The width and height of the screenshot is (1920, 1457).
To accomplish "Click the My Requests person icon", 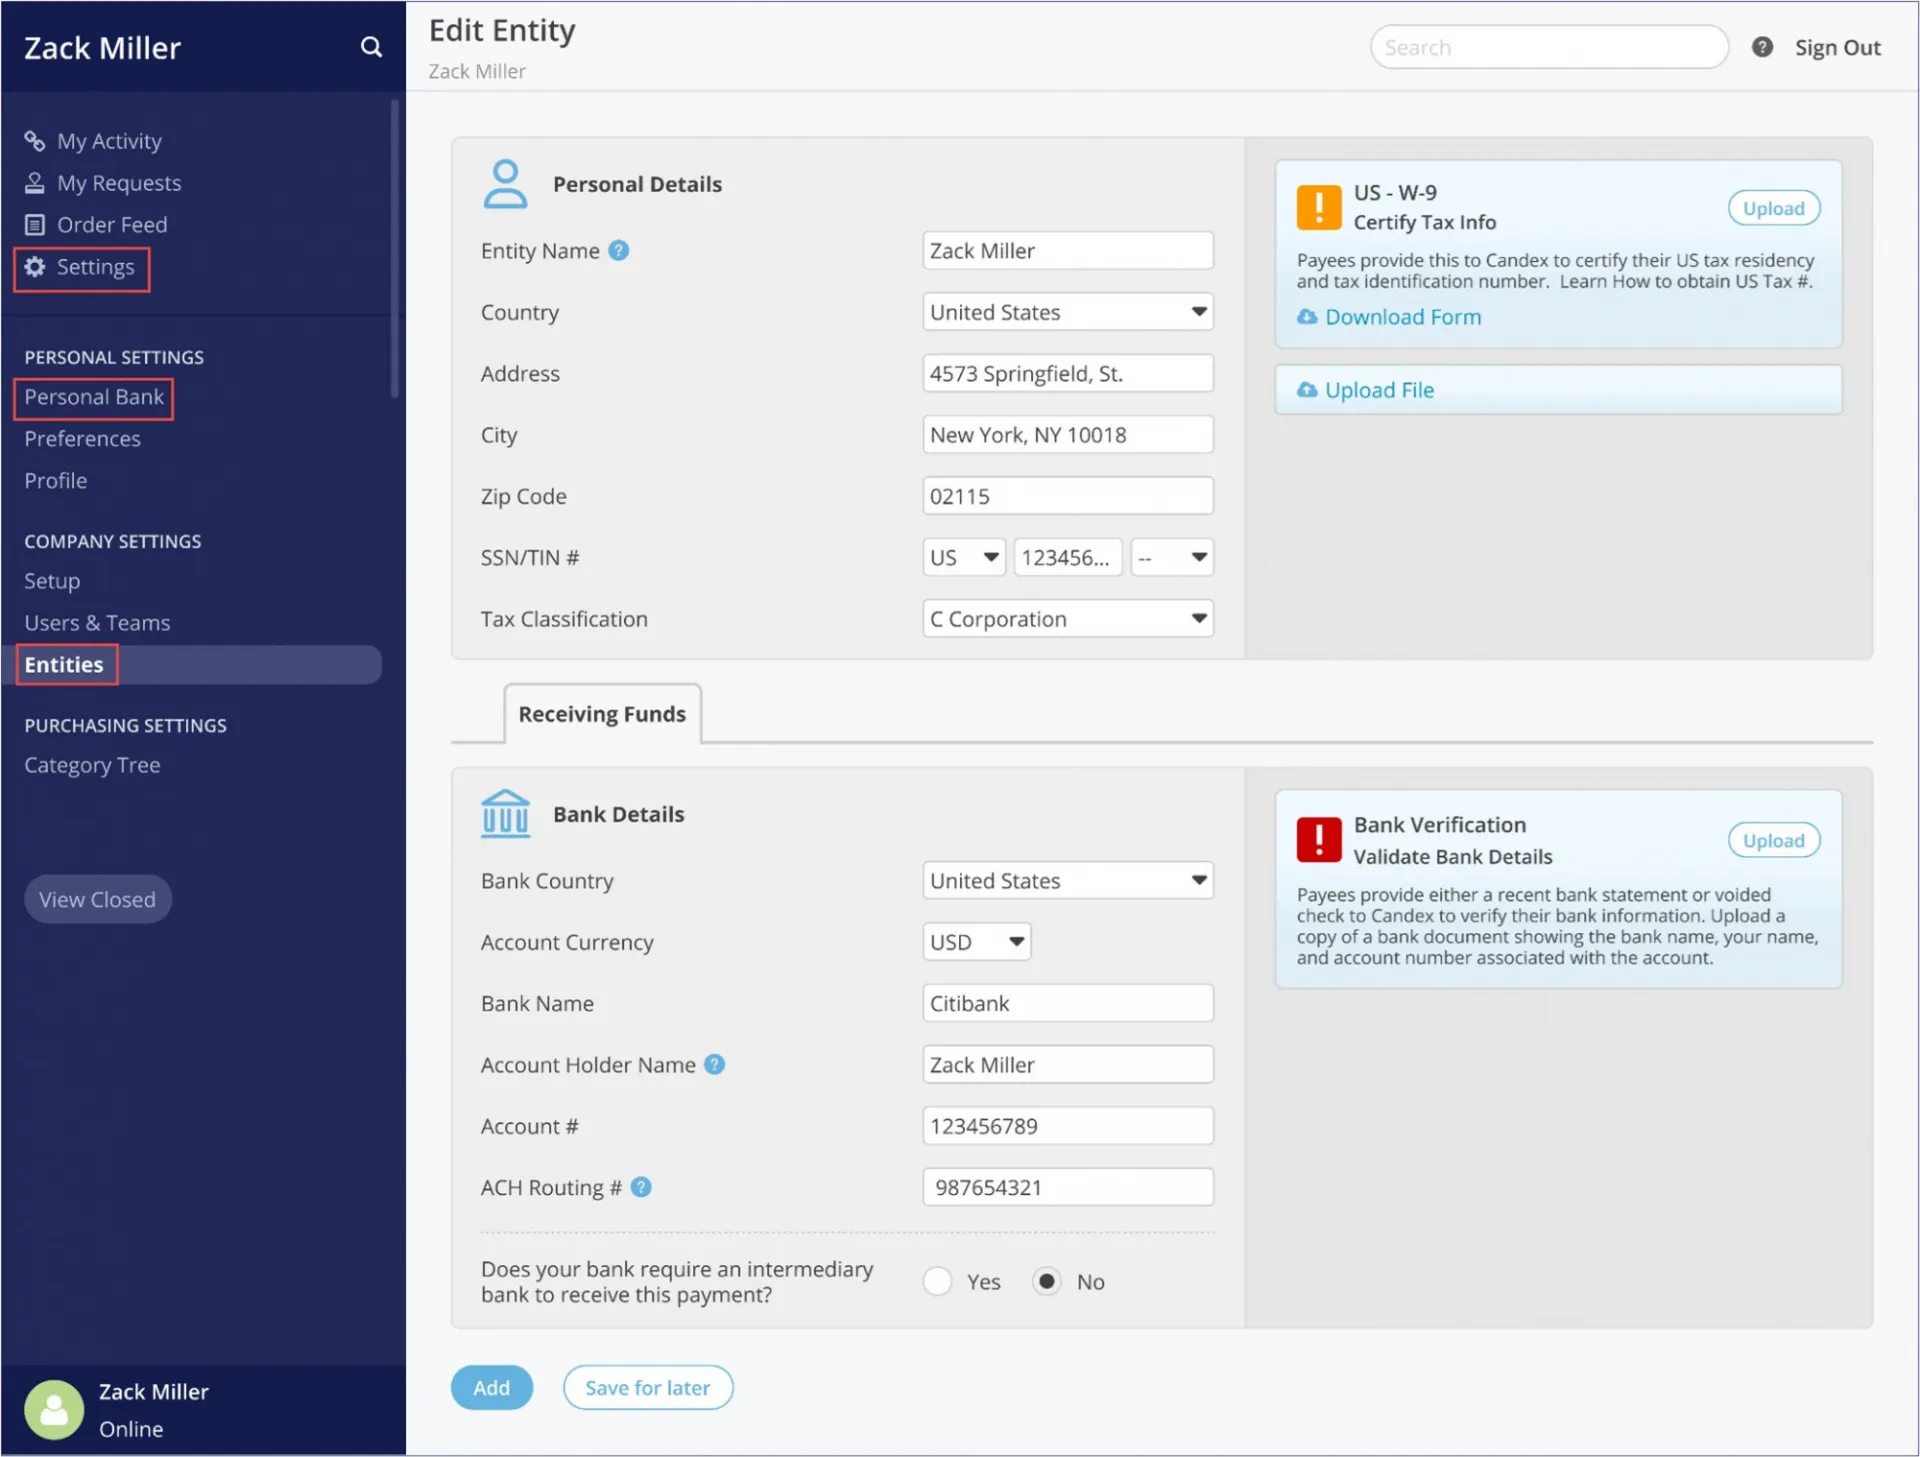I will click(x=35, y=183).
